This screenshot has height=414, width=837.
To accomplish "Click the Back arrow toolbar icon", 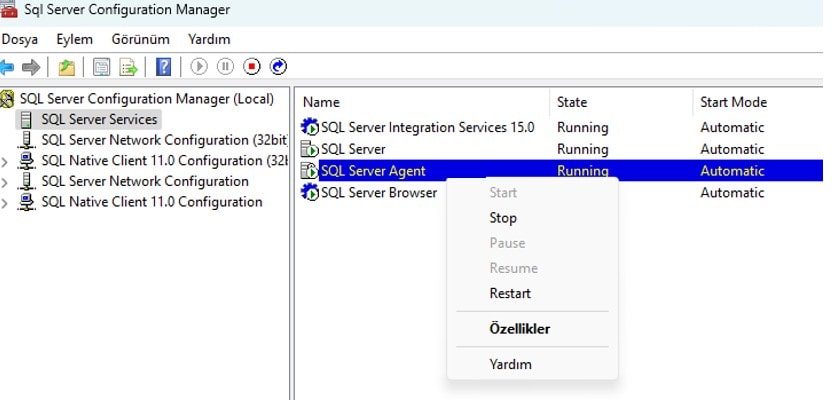I will coord(6,67).
